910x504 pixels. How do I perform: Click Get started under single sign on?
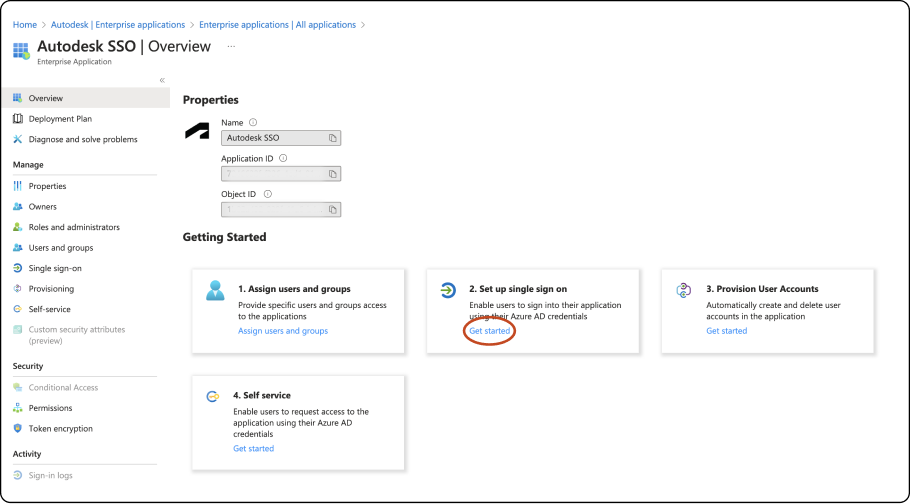pos(490,331)
